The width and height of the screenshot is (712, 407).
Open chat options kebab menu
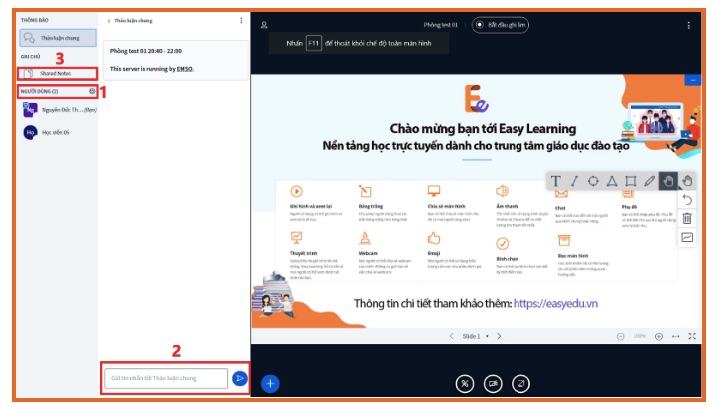tap(241, 20)
